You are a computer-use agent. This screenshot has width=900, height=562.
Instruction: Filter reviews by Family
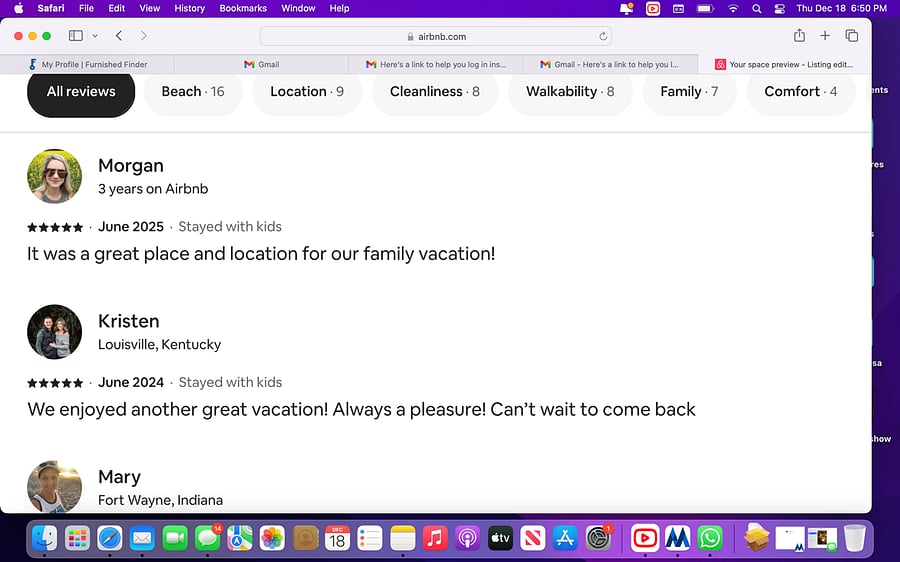(x=689, y=92)
